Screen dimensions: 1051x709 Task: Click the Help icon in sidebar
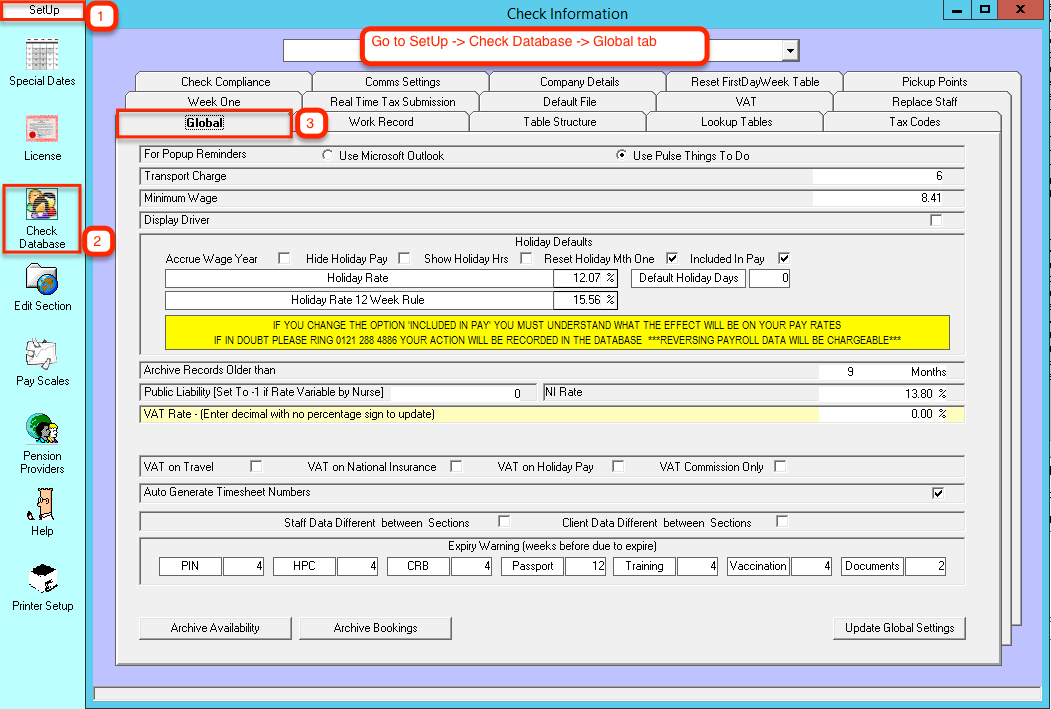click(42, 504)
